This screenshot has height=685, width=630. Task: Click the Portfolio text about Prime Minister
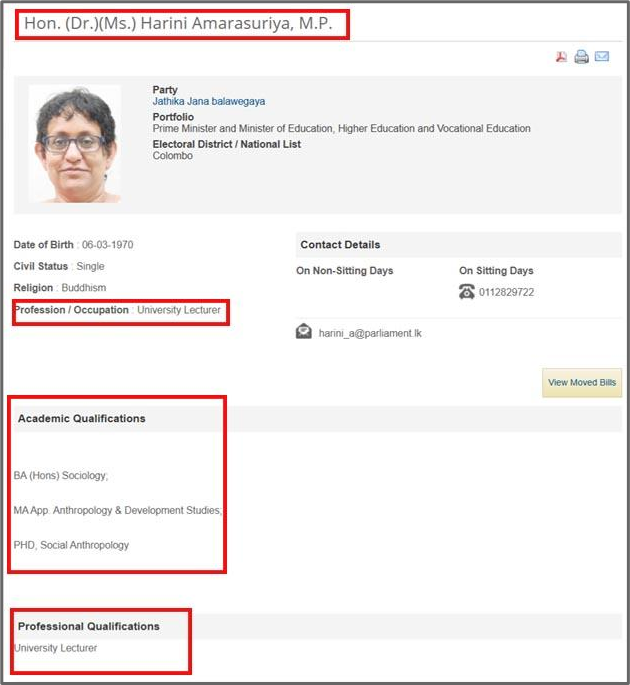pos(342,128)
